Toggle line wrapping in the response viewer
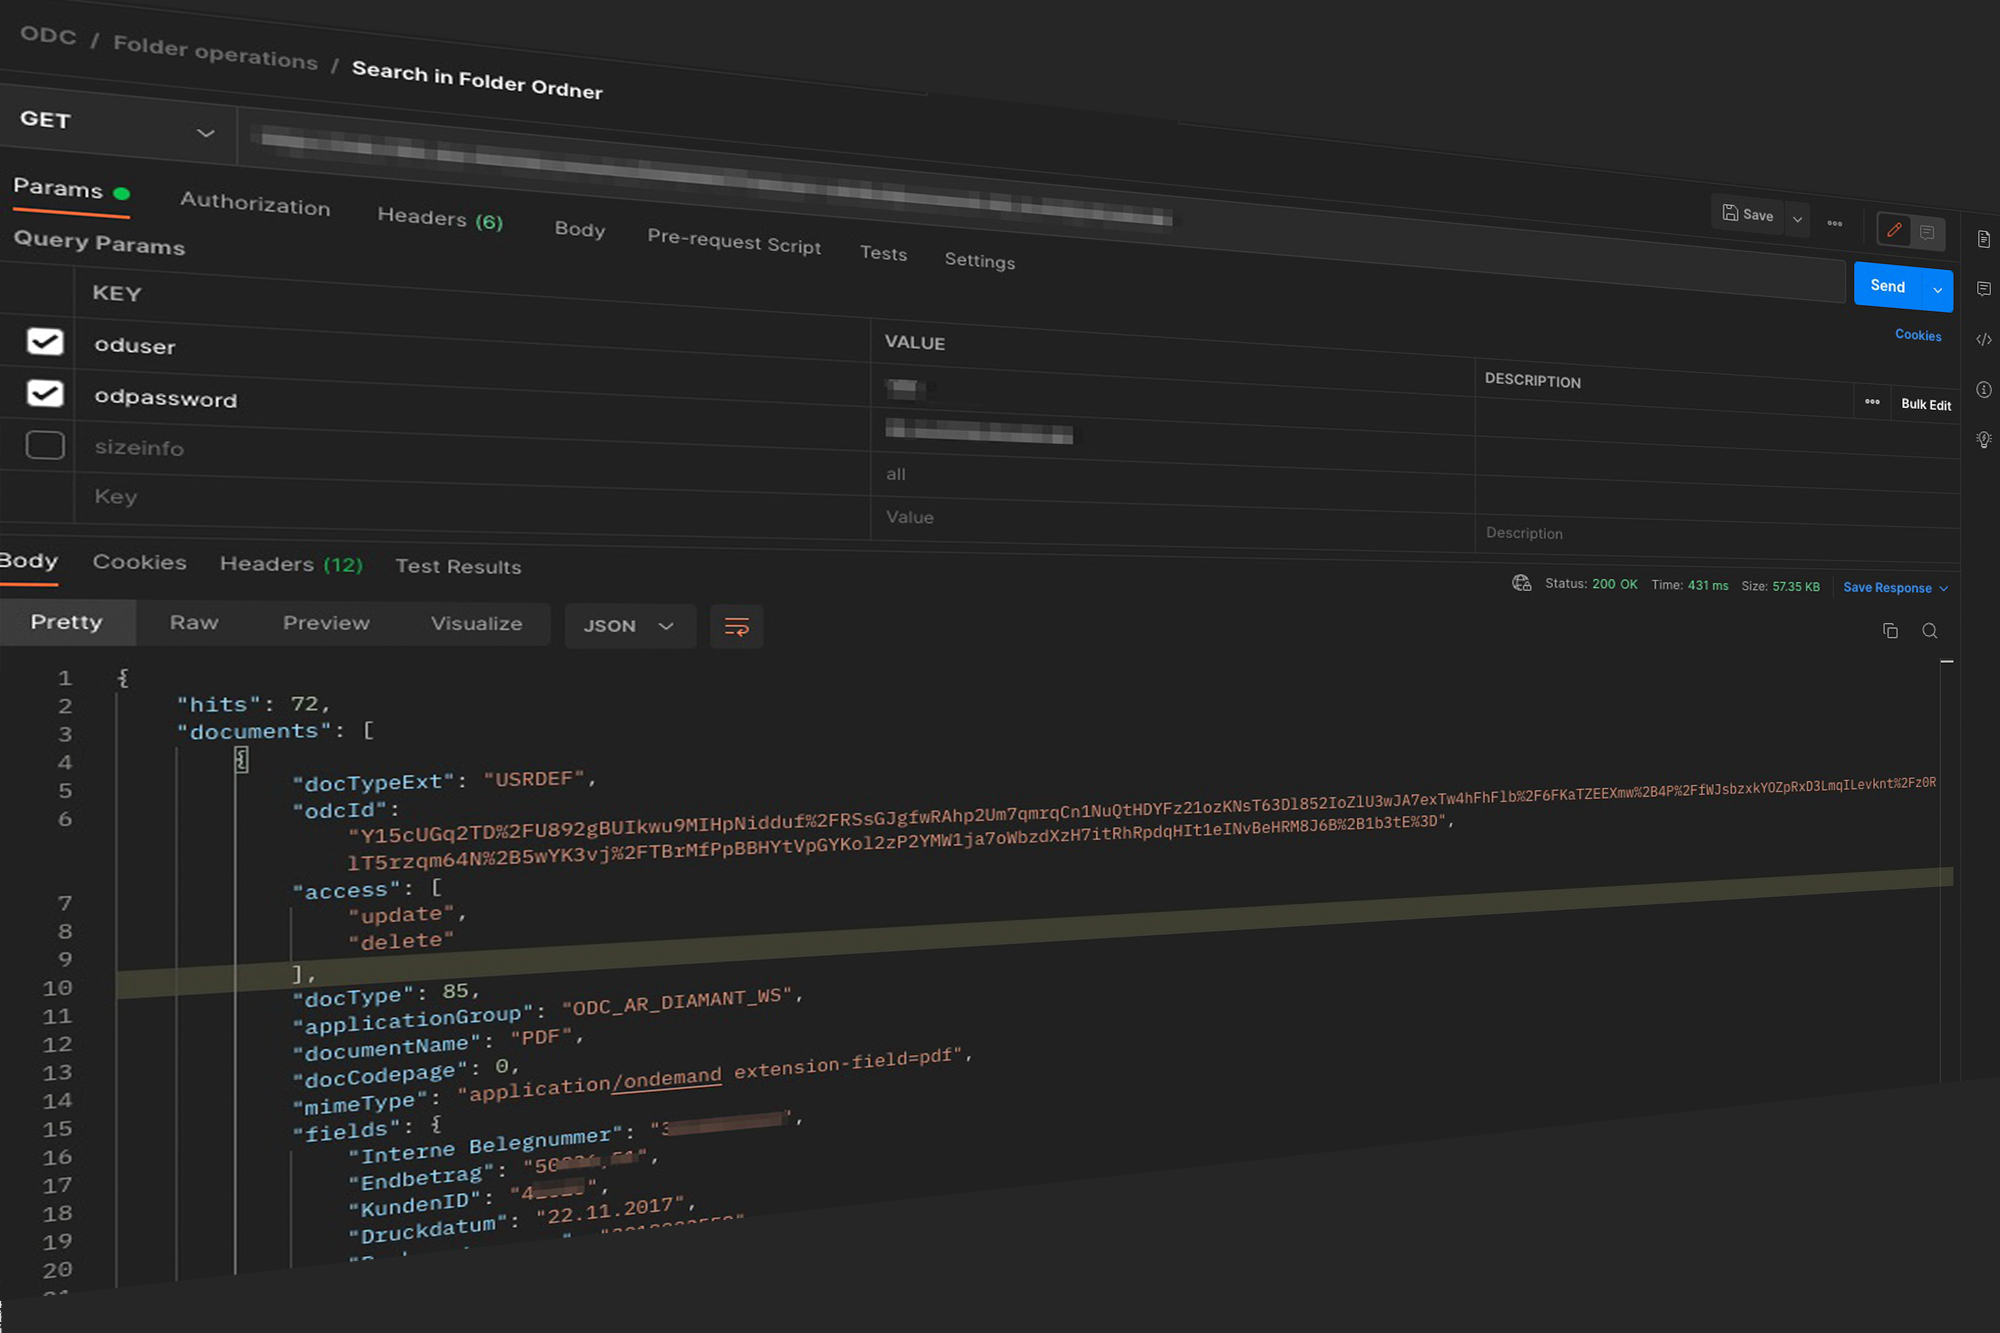Viewport: 2000px width, 1333px height. [x=737, y=627]
